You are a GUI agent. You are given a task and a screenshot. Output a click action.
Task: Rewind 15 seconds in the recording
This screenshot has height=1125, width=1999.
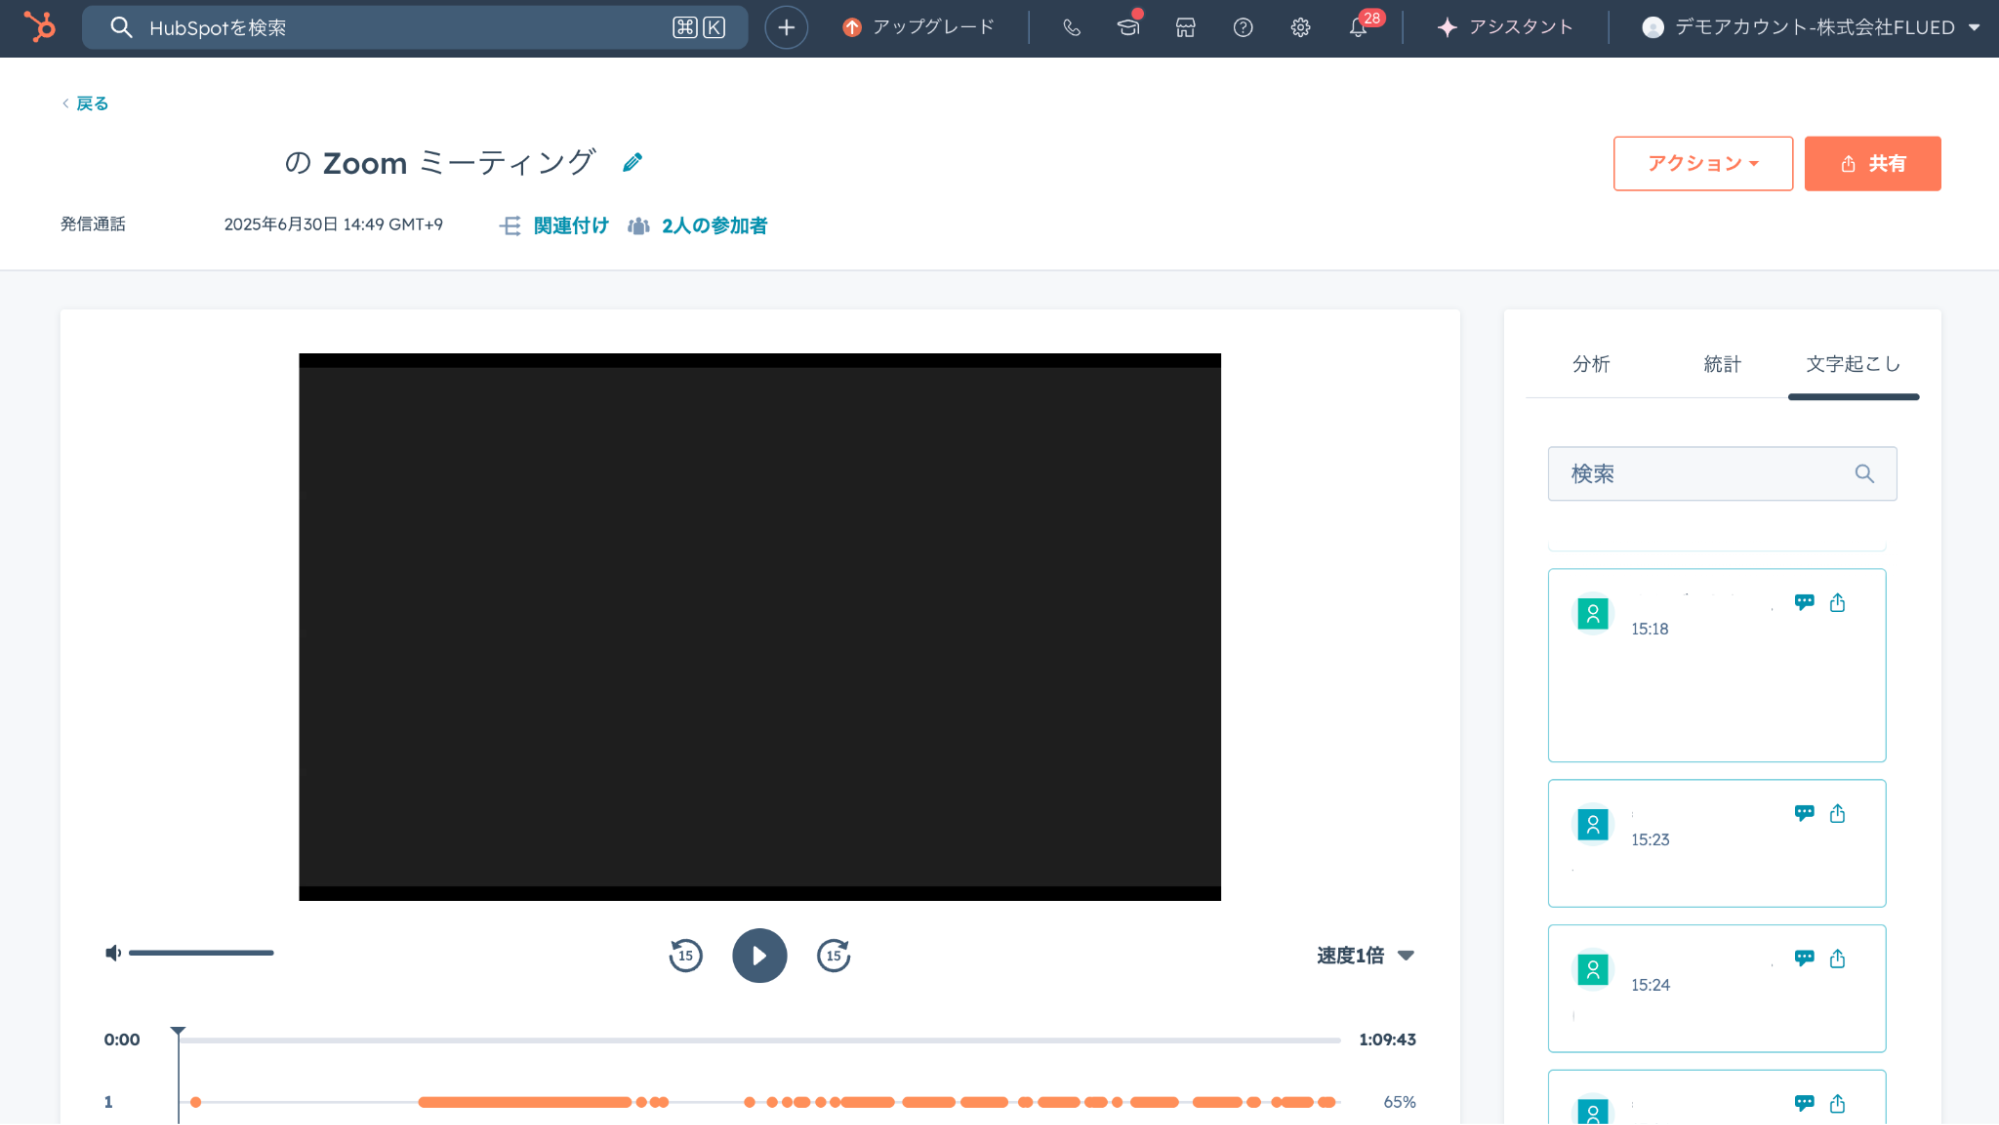(x=686, y=956)
